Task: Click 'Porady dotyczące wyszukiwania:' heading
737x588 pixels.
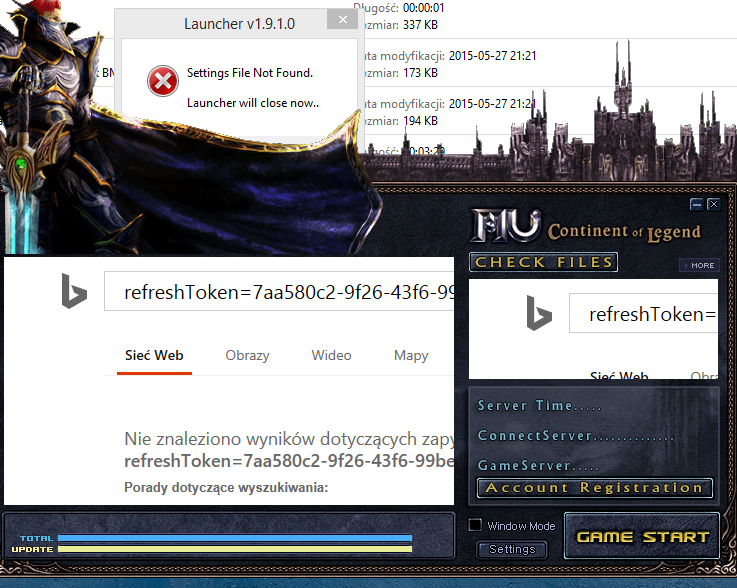Action: (226, 487)
